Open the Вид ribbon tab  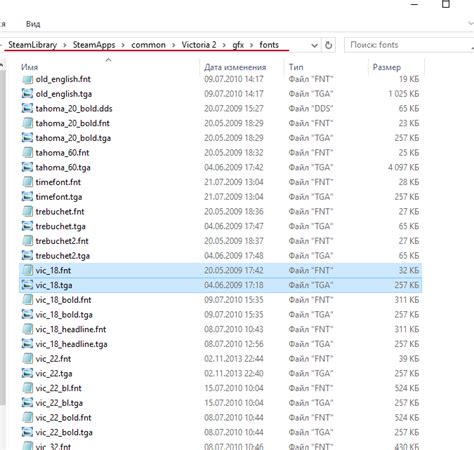pos(33,24)
